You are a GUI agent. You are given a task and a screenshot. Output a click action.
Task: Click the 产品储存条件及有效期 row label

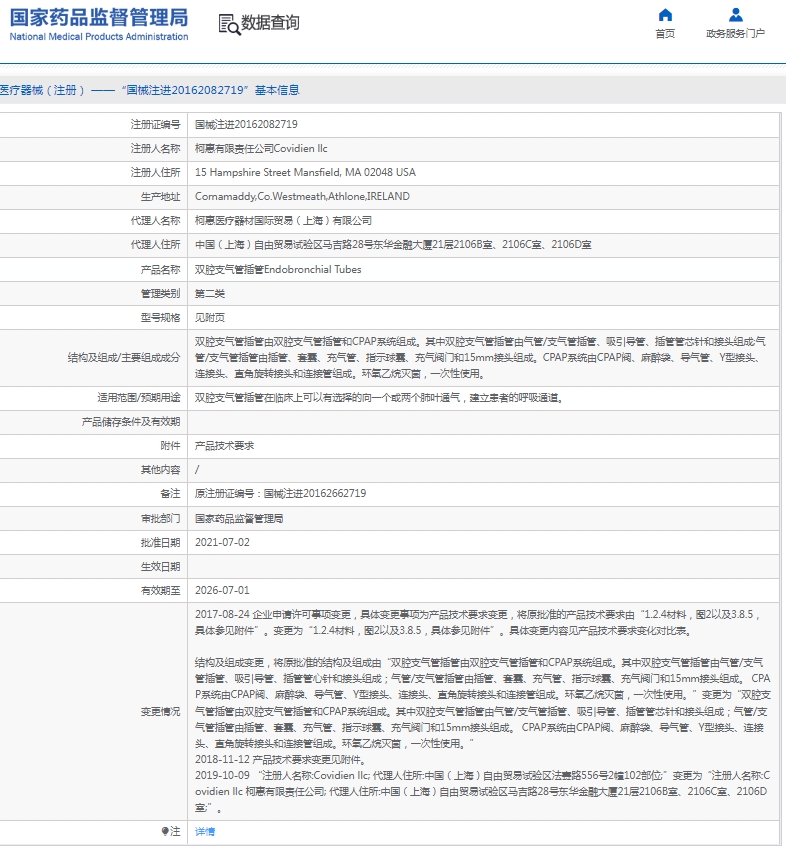[x=131, y=422]
